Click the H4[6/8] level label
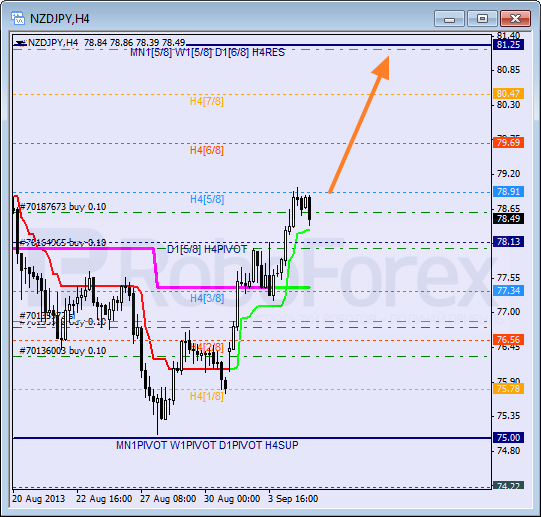Image resolution: width=541 pixels, height=517 pixels. [207, 150]
